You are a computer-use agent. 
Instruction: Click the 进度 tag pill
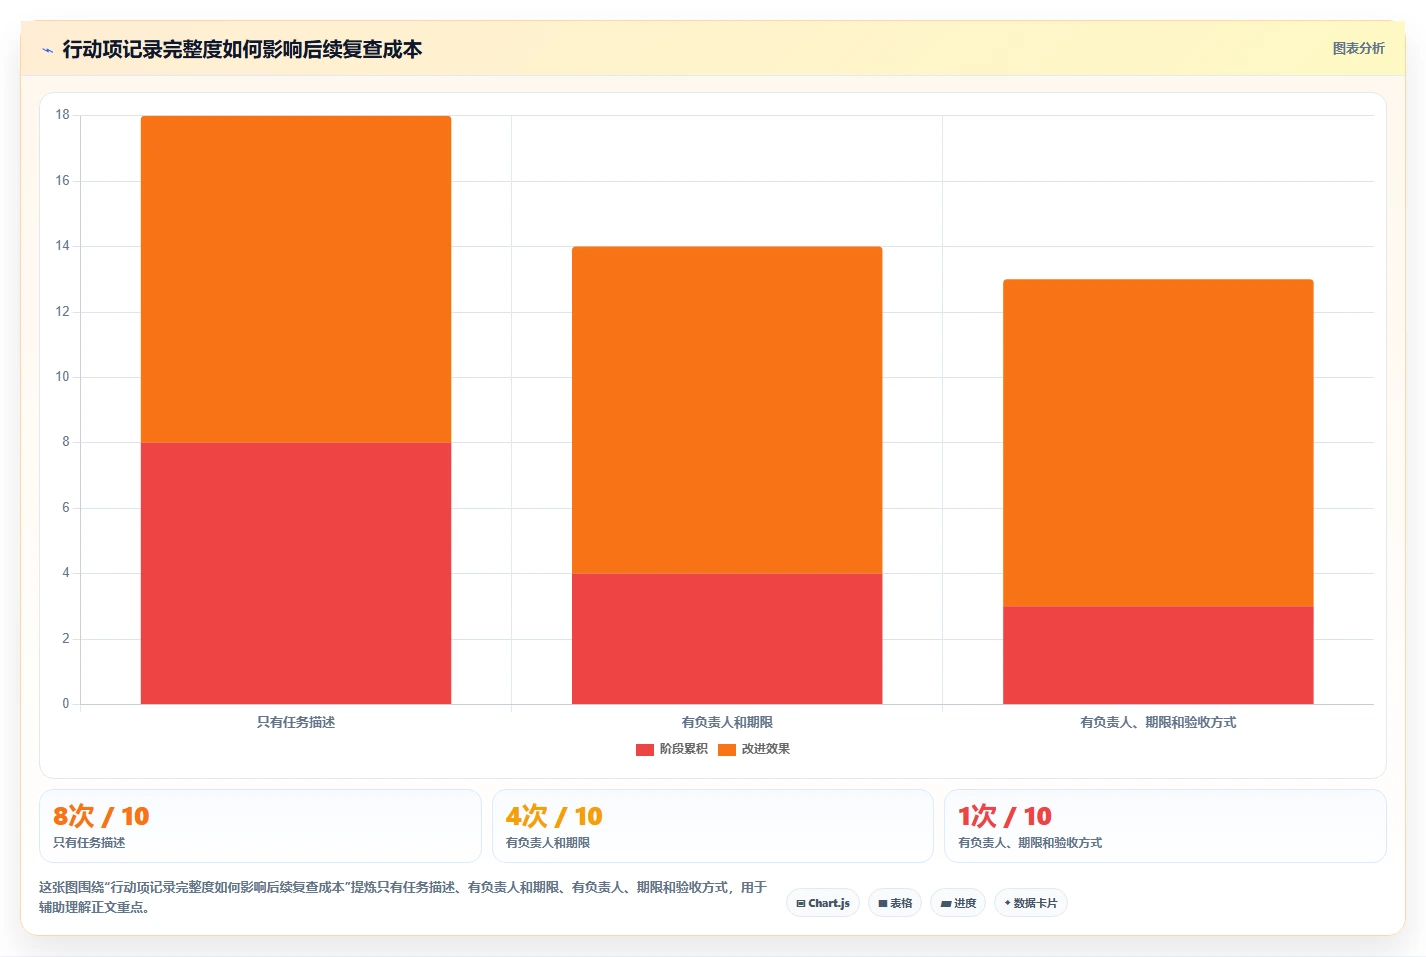tap(958, 903)
